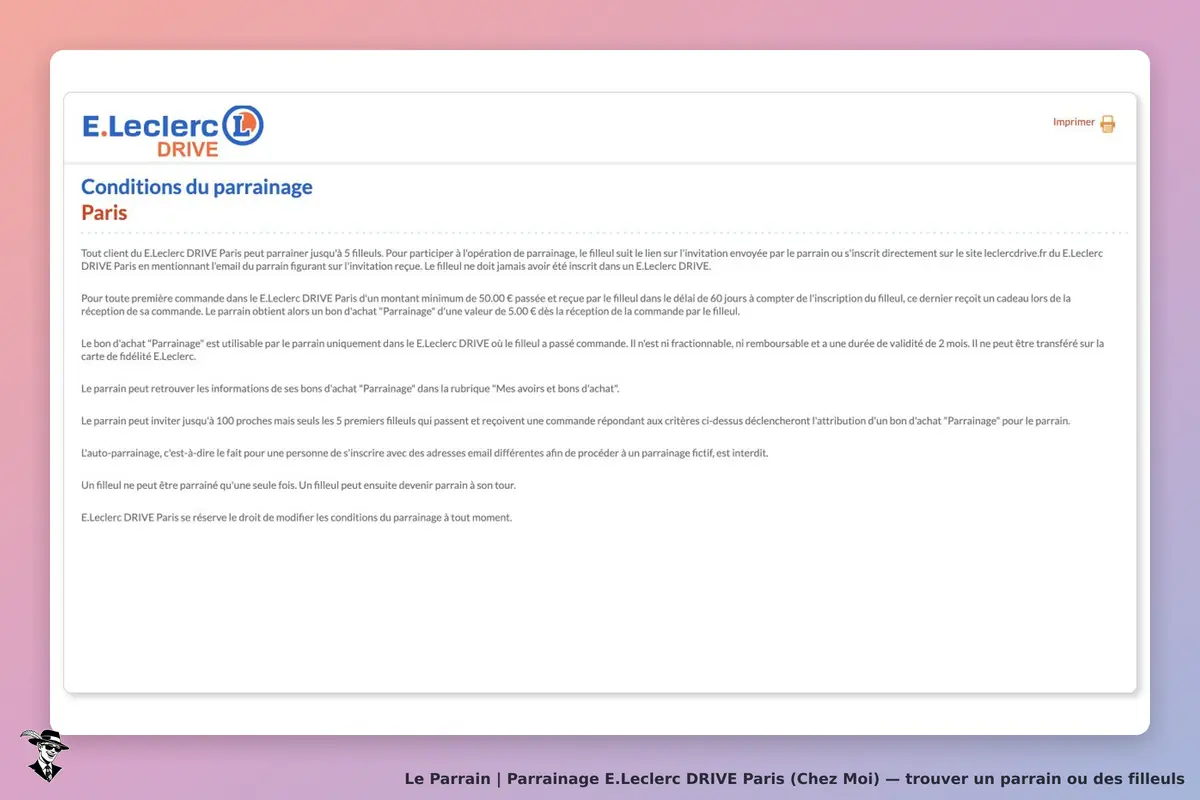Click paragraph starting "Pour toute première commande"
This screenshot has width=1200, height=800.
(x=576, y=305)
